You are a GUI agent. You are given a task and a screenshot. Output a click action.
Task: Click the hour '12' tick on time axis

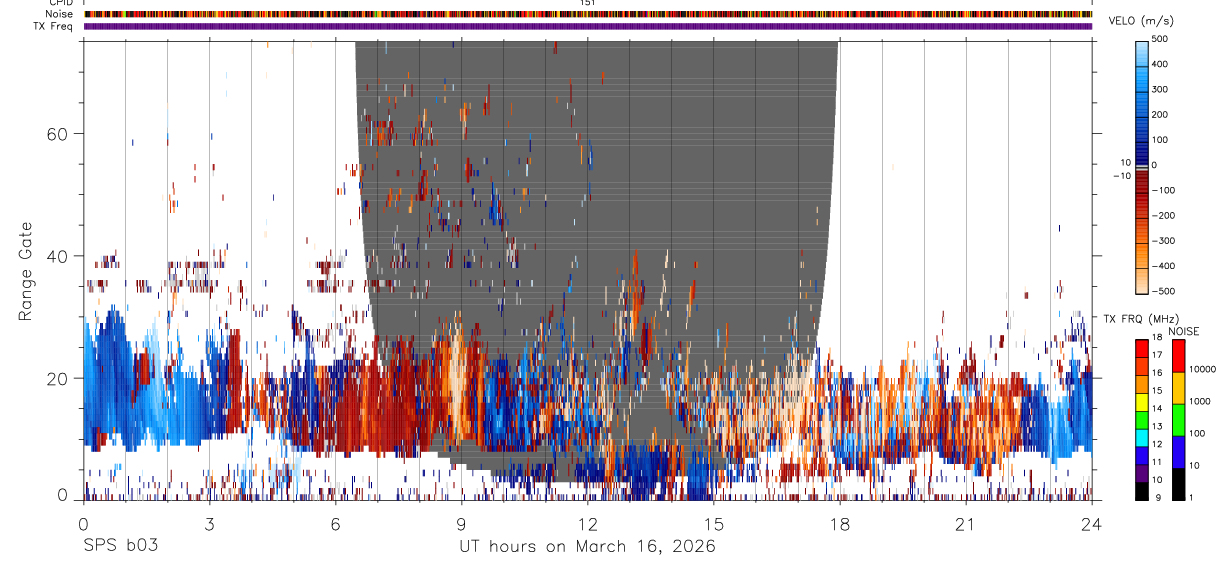tap(587, 523)
